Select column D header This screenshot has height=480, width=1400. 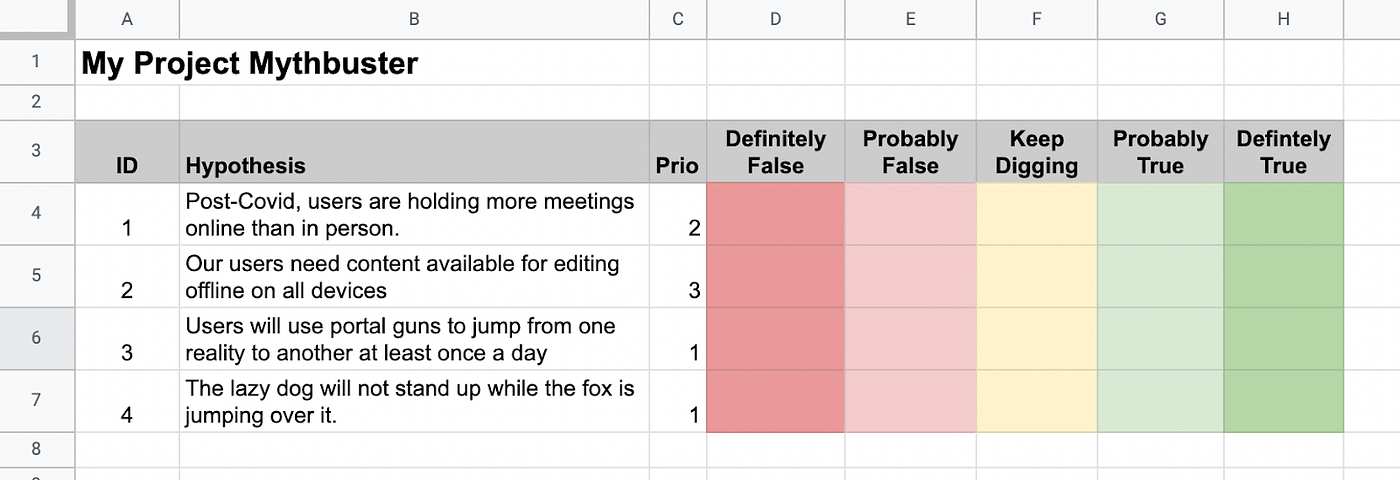[775, 19]
